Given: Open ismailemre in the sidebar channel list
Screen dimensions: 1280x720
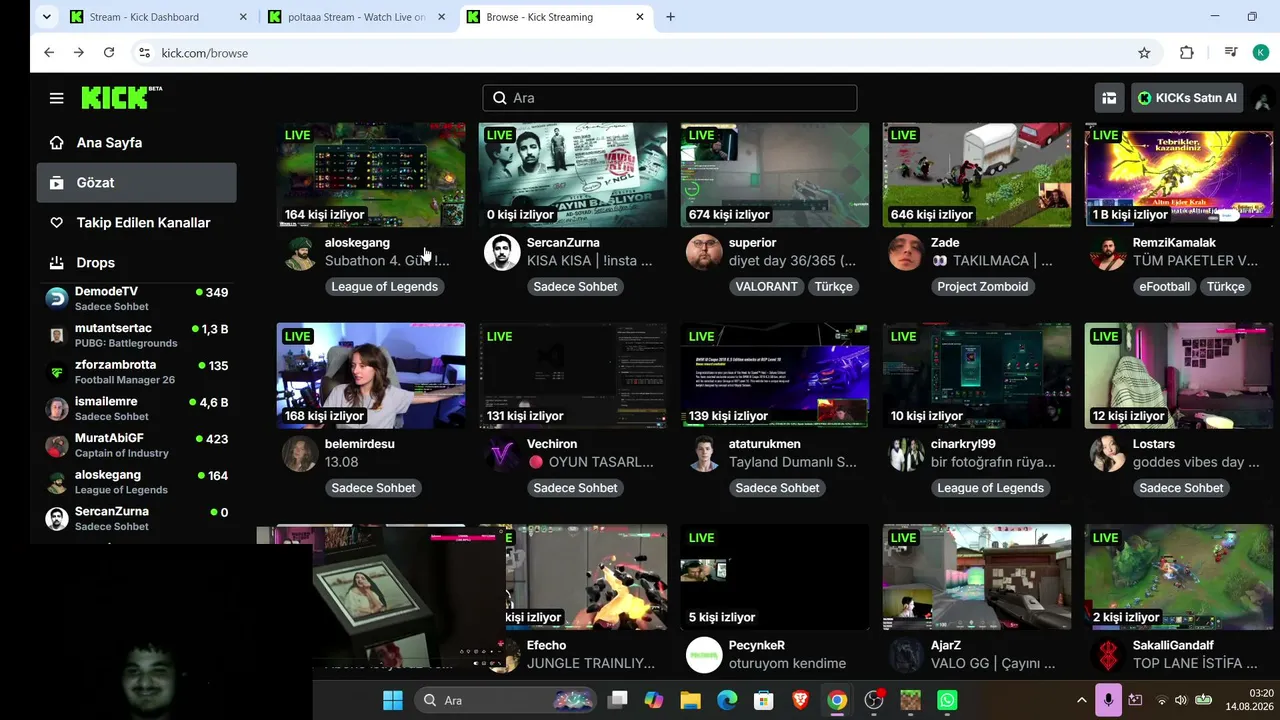Looking at the screenshot, I should [137, 408].
